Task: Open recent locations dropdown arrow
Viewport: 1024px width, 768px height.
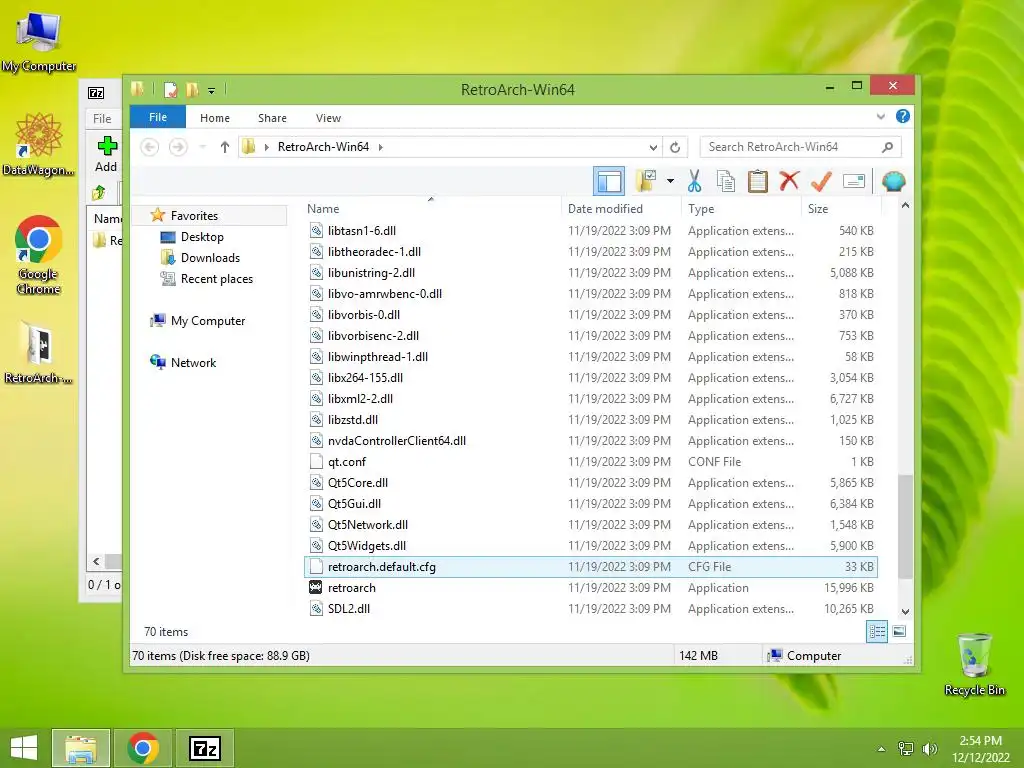Action: [x=202, y=147]
